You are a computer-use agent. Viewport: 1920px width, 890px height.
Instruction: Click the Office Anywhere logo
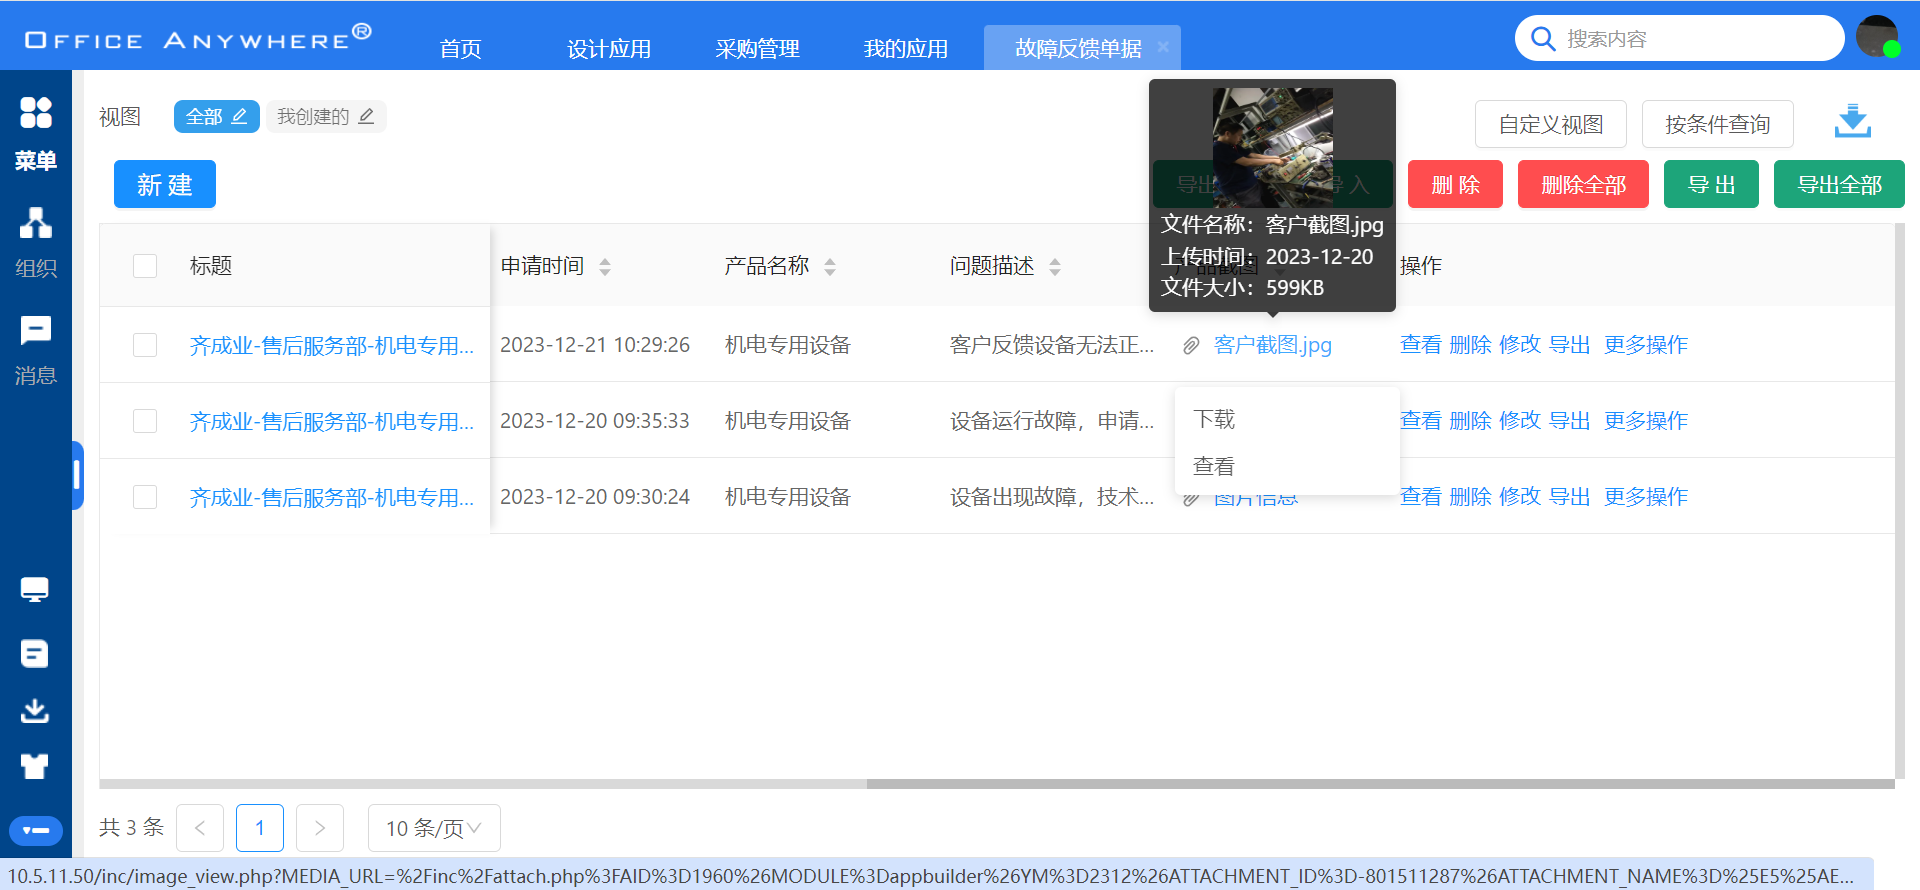(x=198, y=38)
